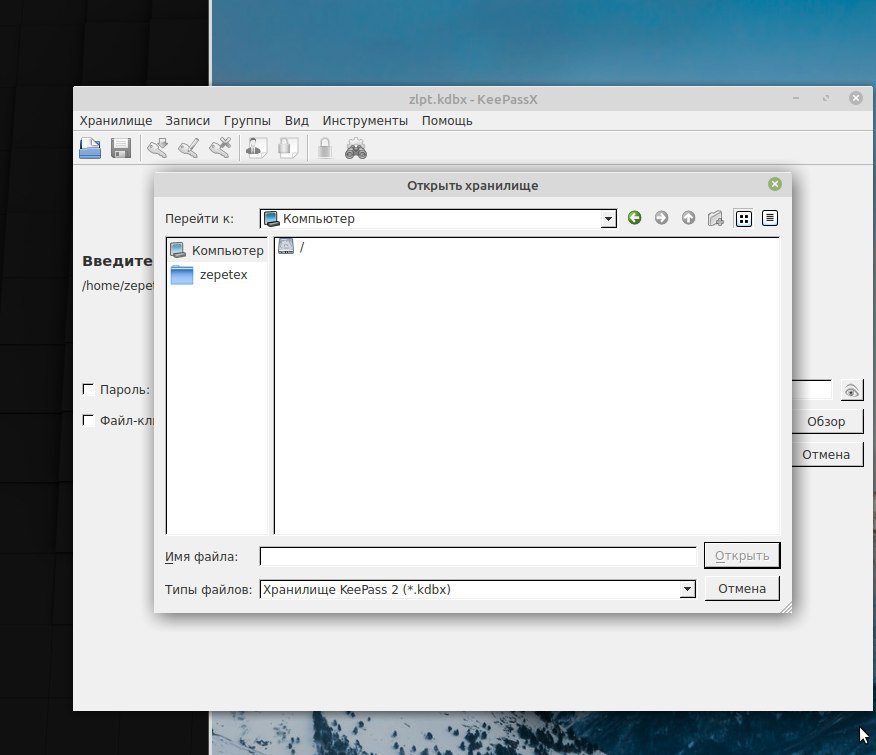
Task: Click the Открыть button
Action: click(x=742, y=555)
